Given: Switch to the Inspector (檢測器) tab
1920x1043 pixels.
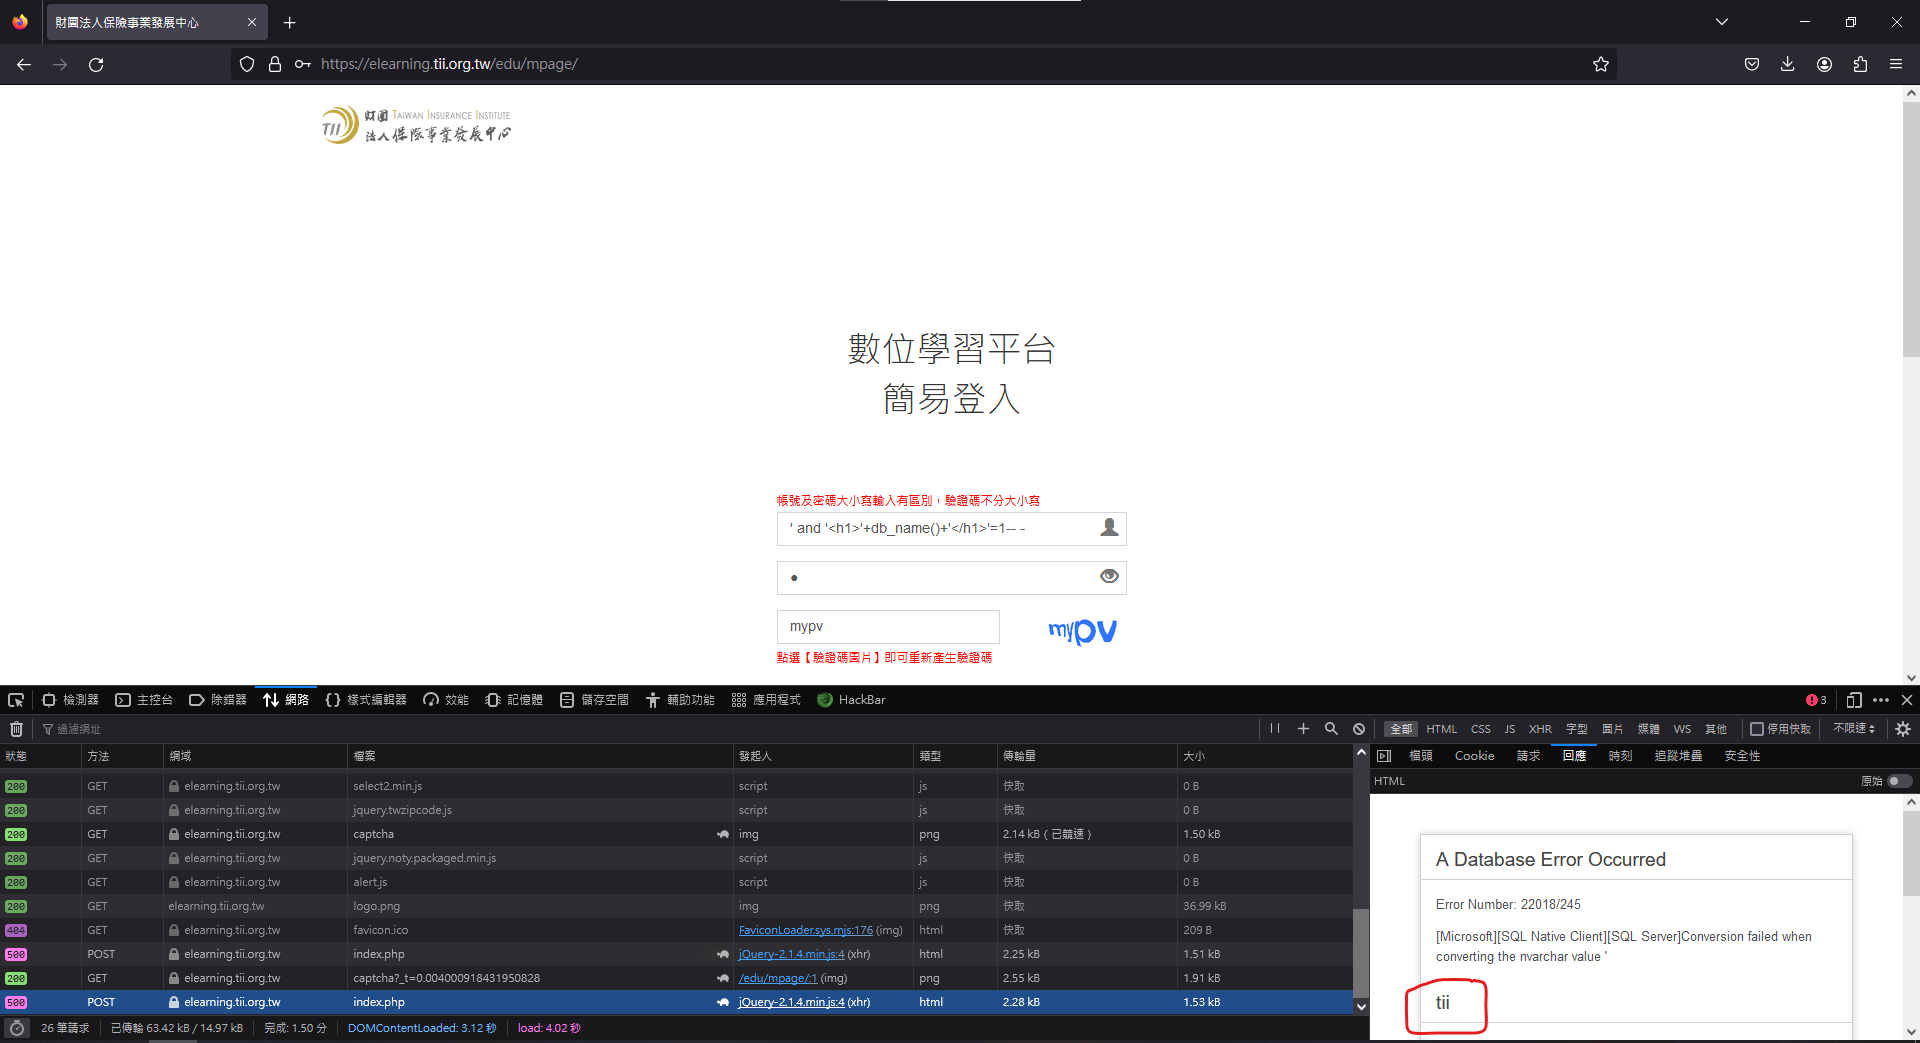Looking at the screenshot, I should (x=70, y=700).
